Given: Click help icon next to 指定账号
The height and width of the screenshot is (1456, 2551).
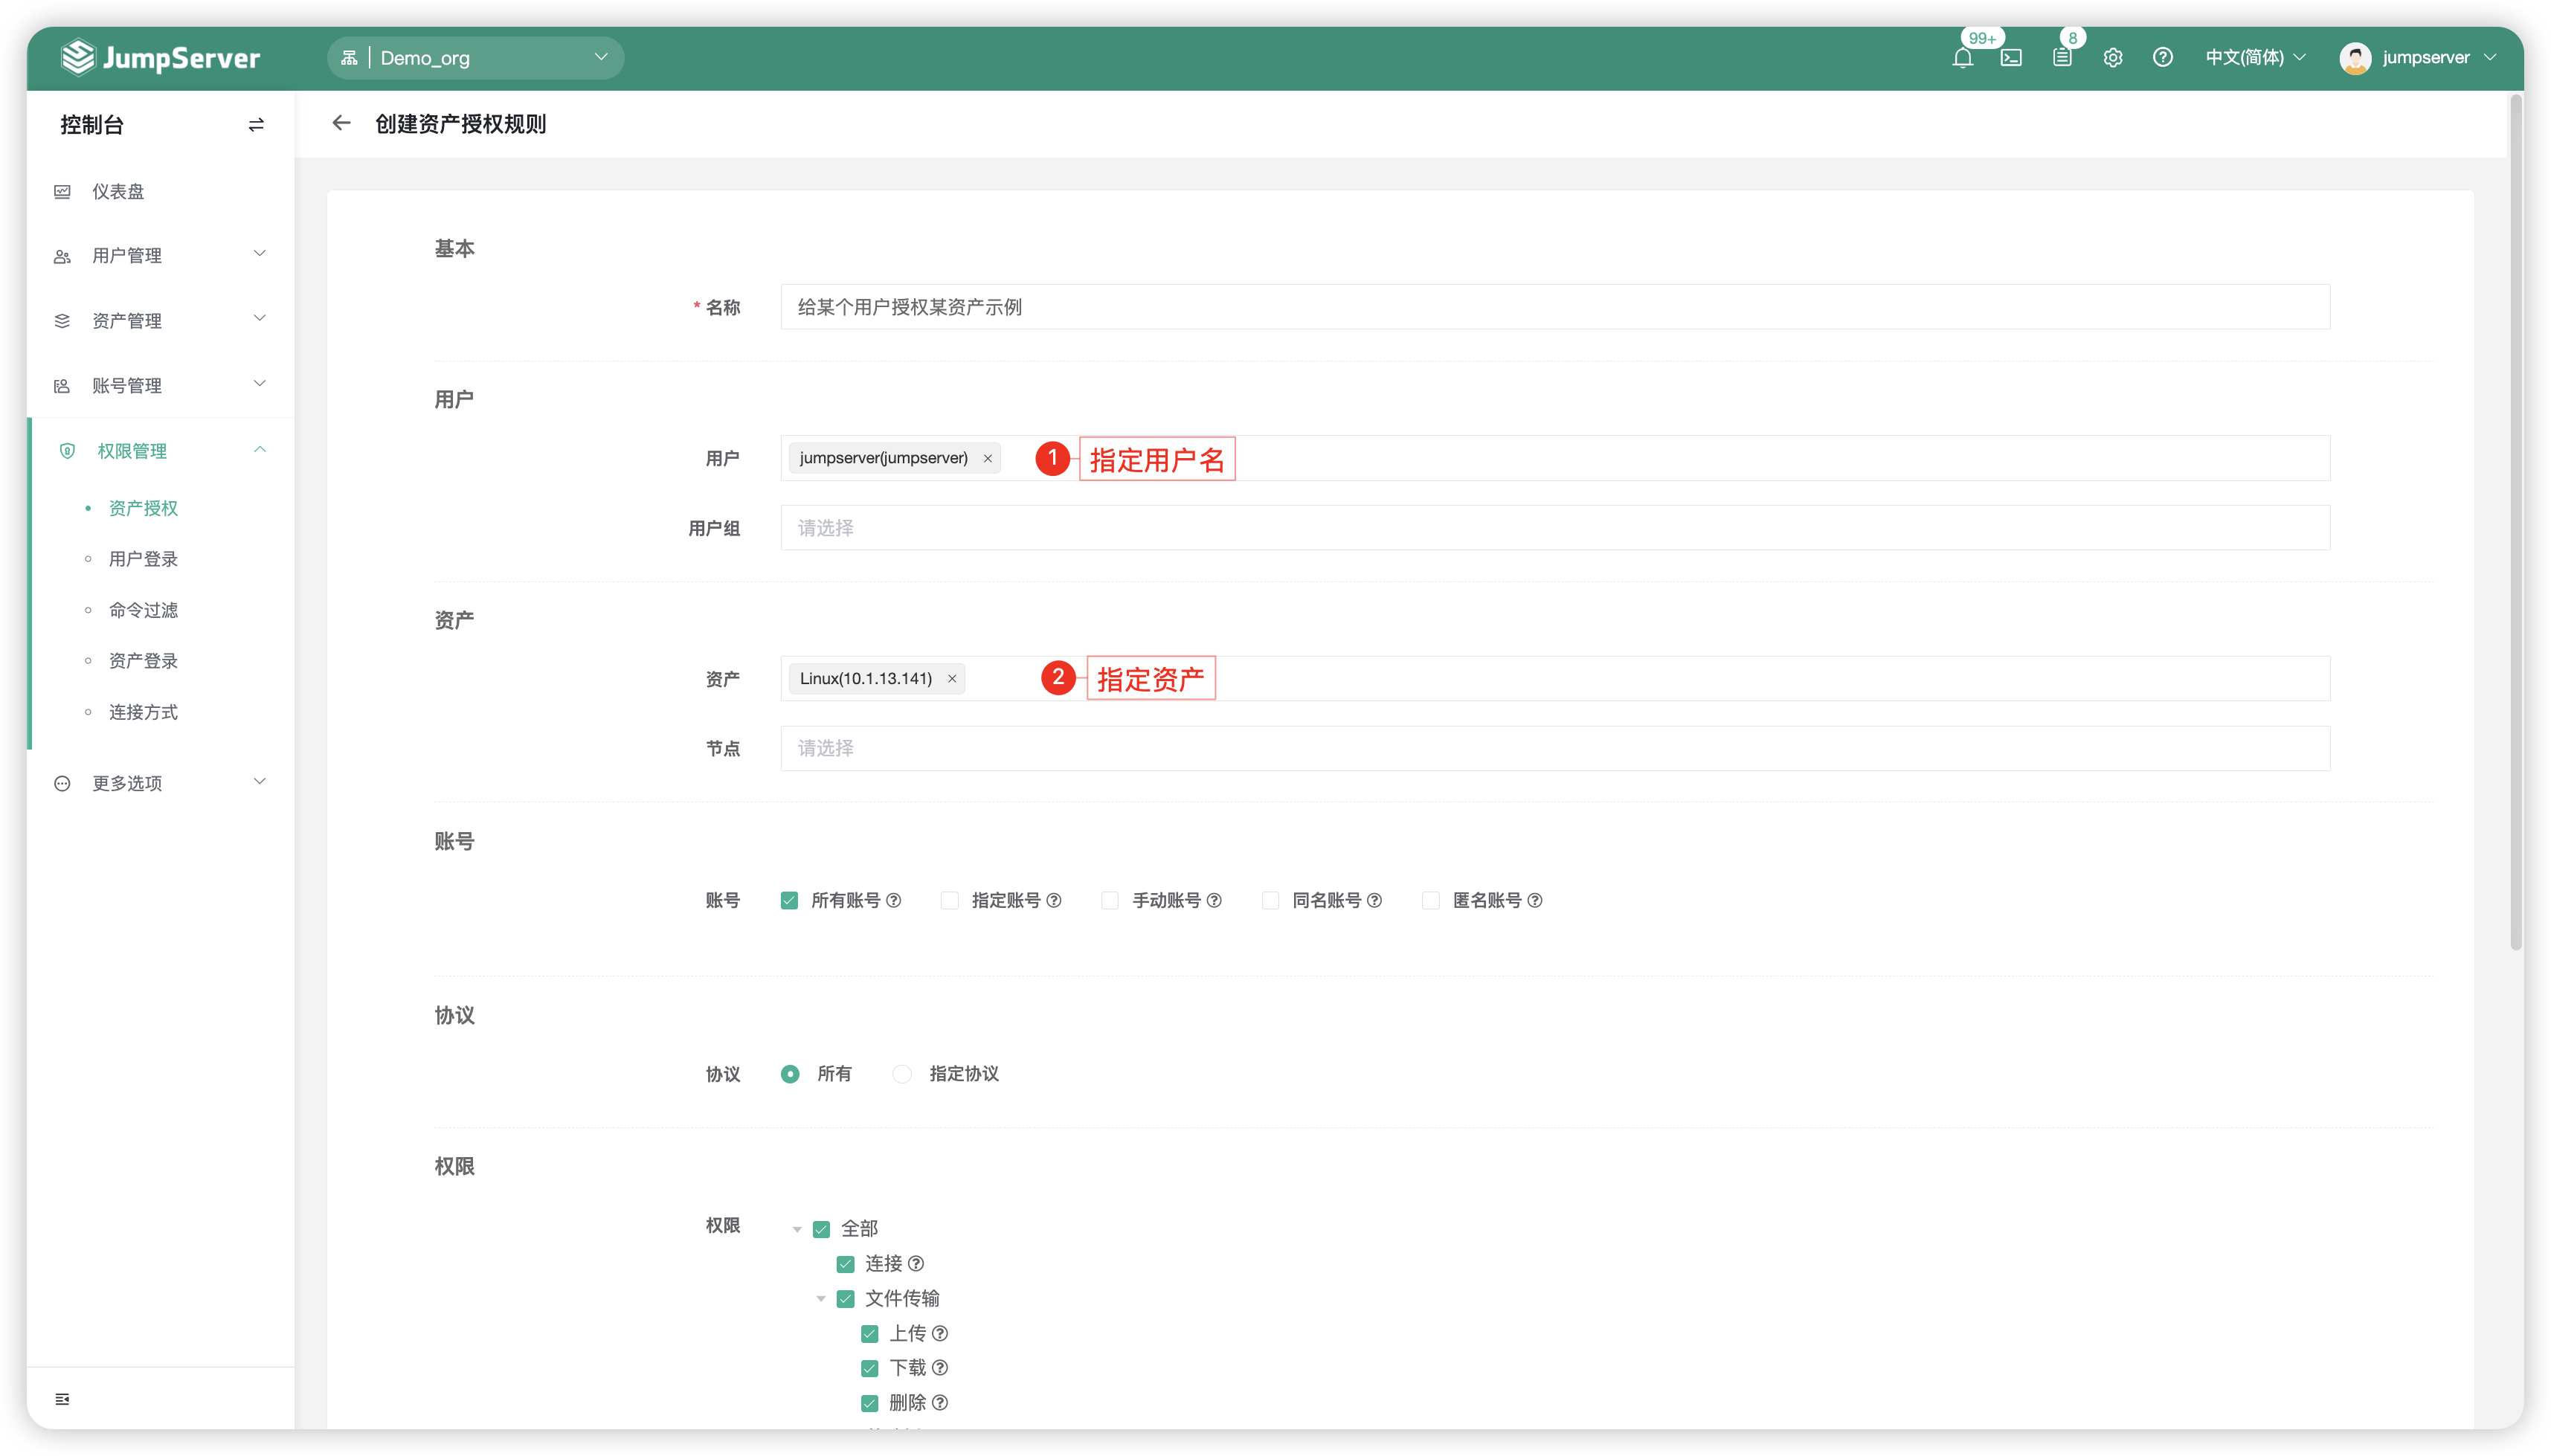Looking at the screenshot, I should [x=1054, y=900].
